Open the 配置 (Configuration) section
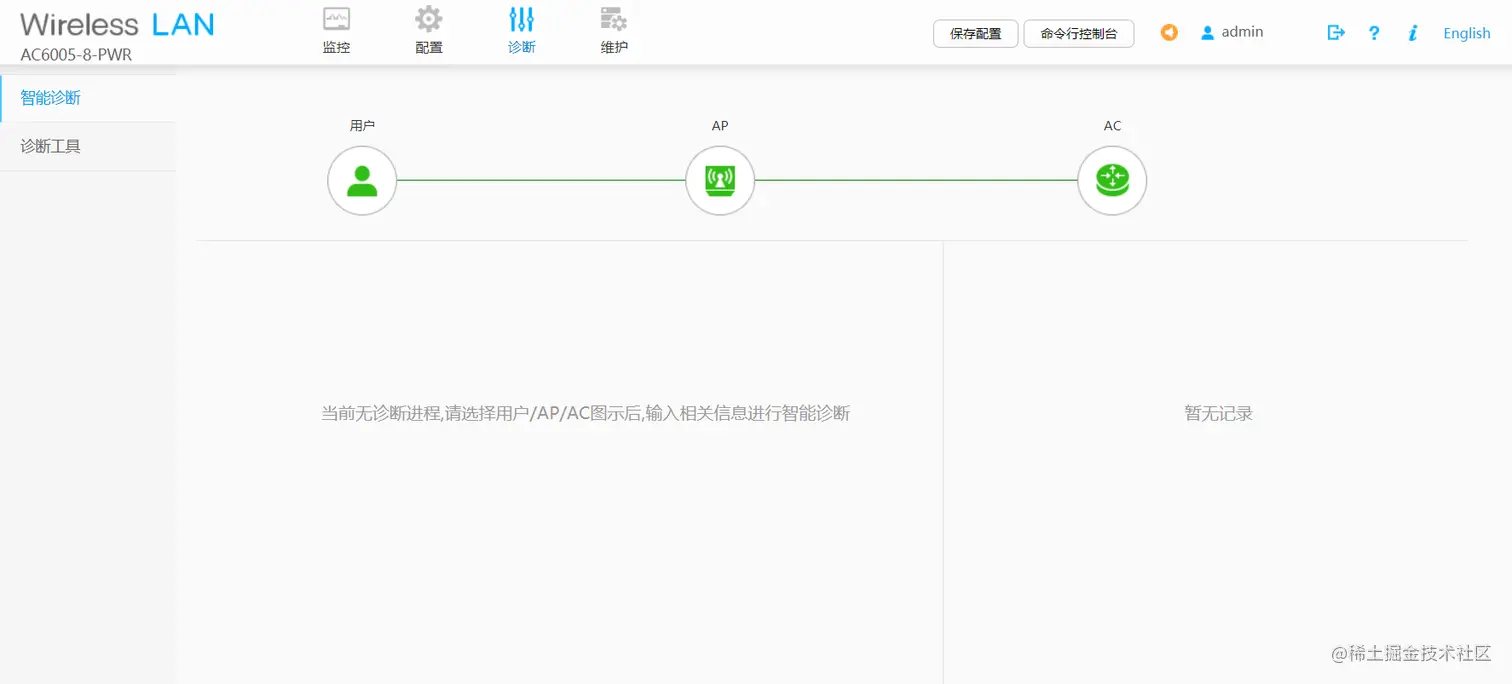This screenshot has height=684, width=1512. pyautogui.click(x=428, y=30)
